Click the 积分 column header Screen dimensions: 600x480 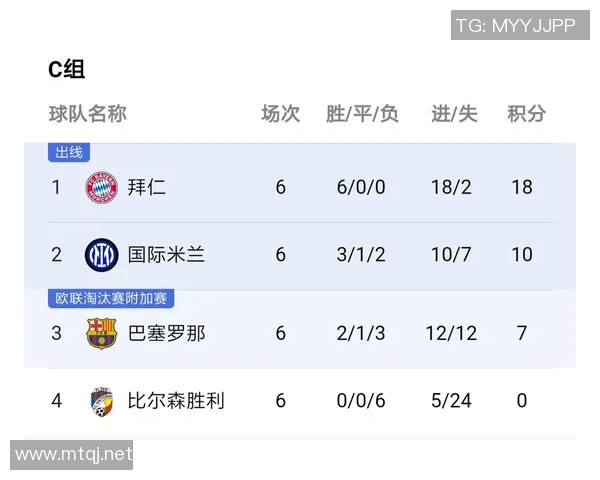pyautogui.click(x=526, y=113)
